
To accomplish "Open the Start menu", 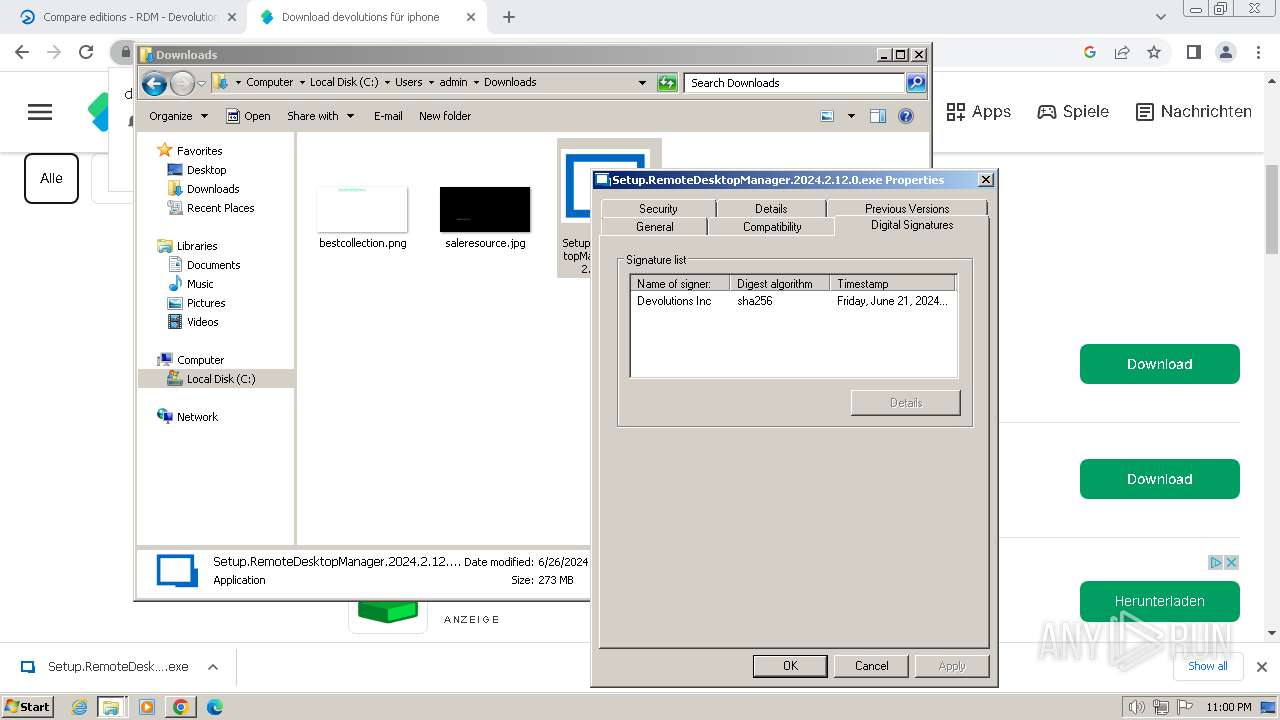I will [28, 707].
